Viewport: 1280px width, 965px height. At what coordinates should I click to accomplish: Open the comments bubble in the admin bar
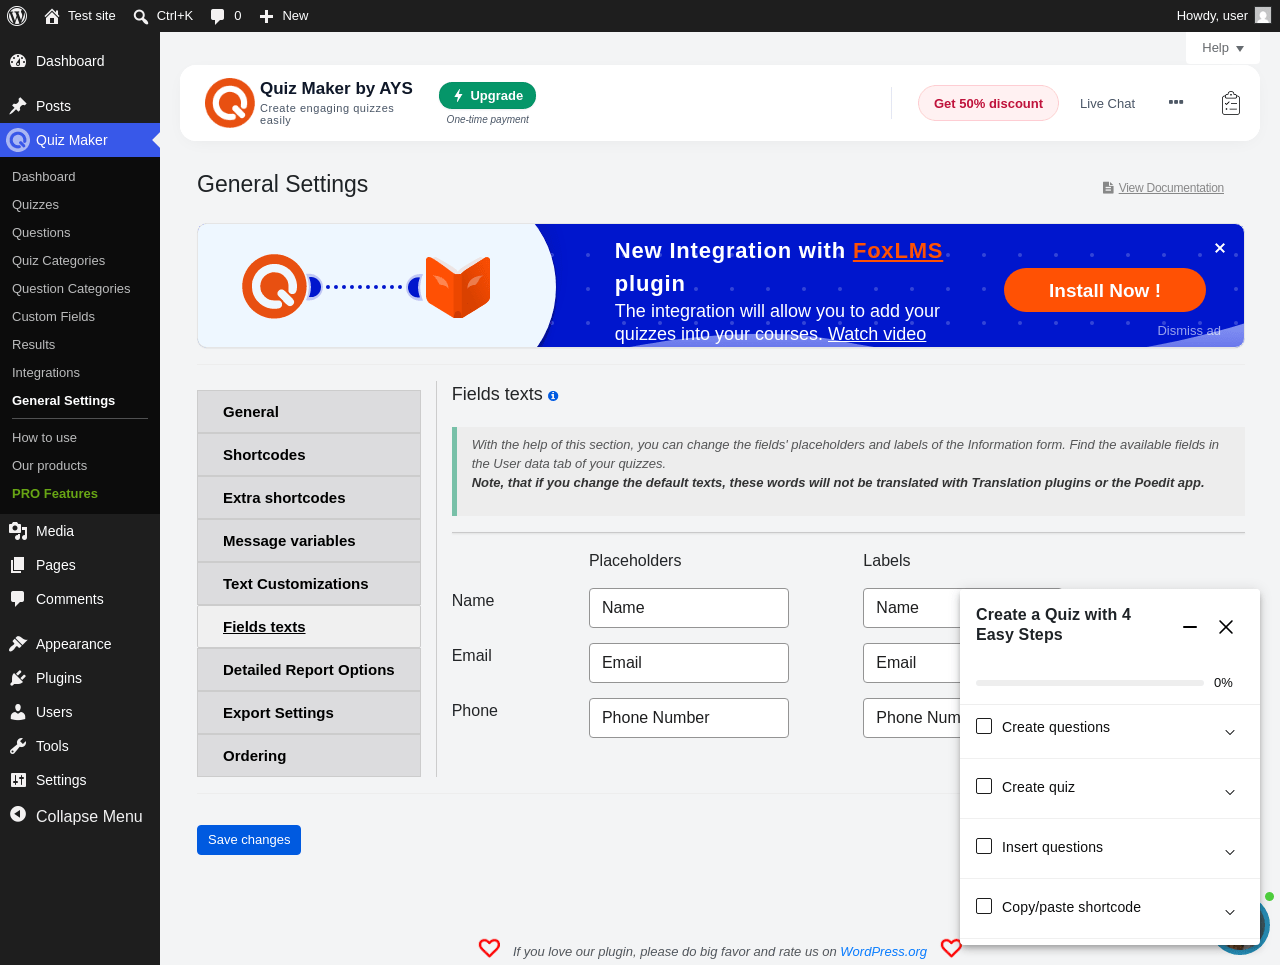(218, 16)
